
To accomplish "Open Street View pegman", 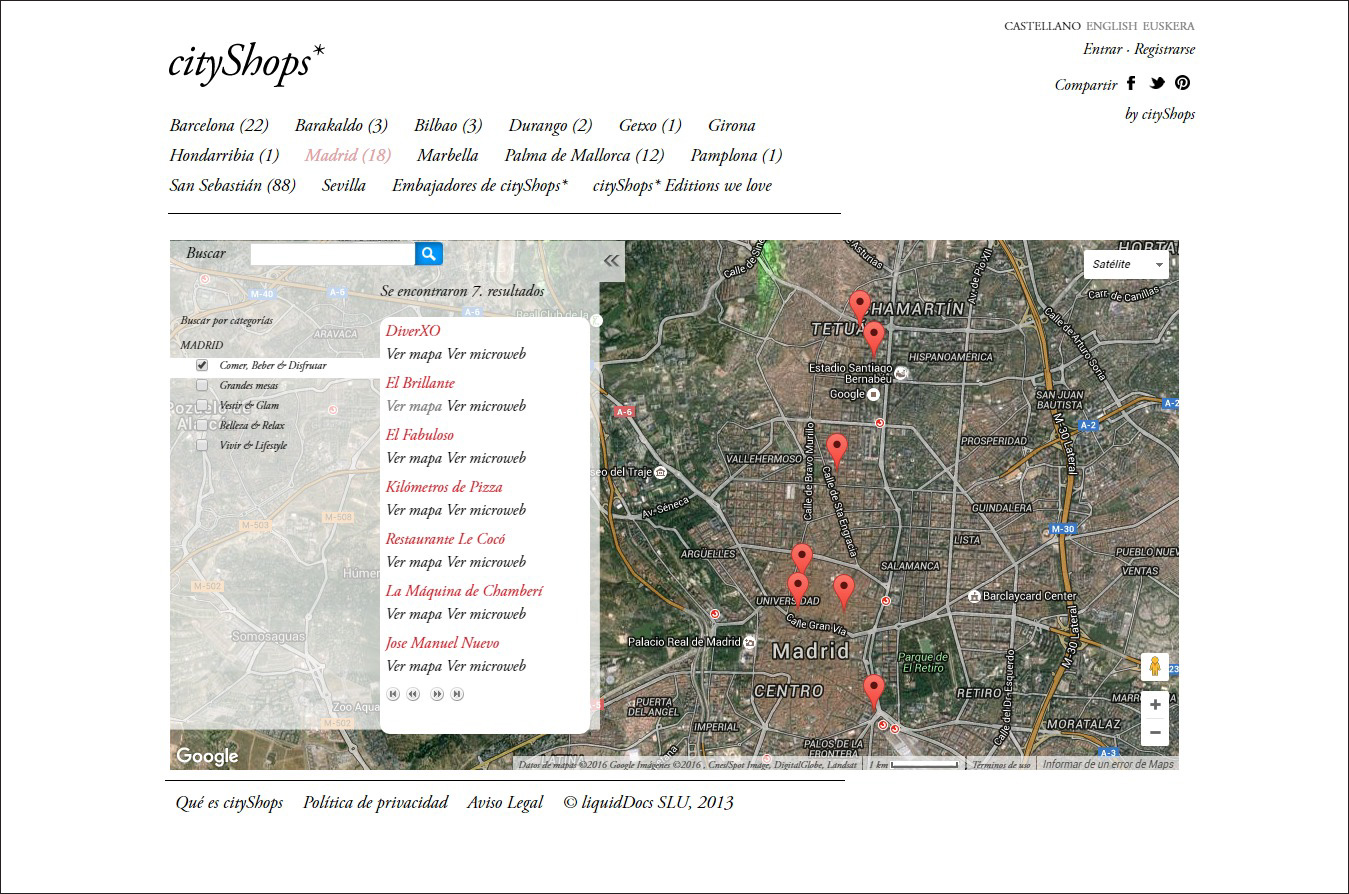I will [1155, 667].
